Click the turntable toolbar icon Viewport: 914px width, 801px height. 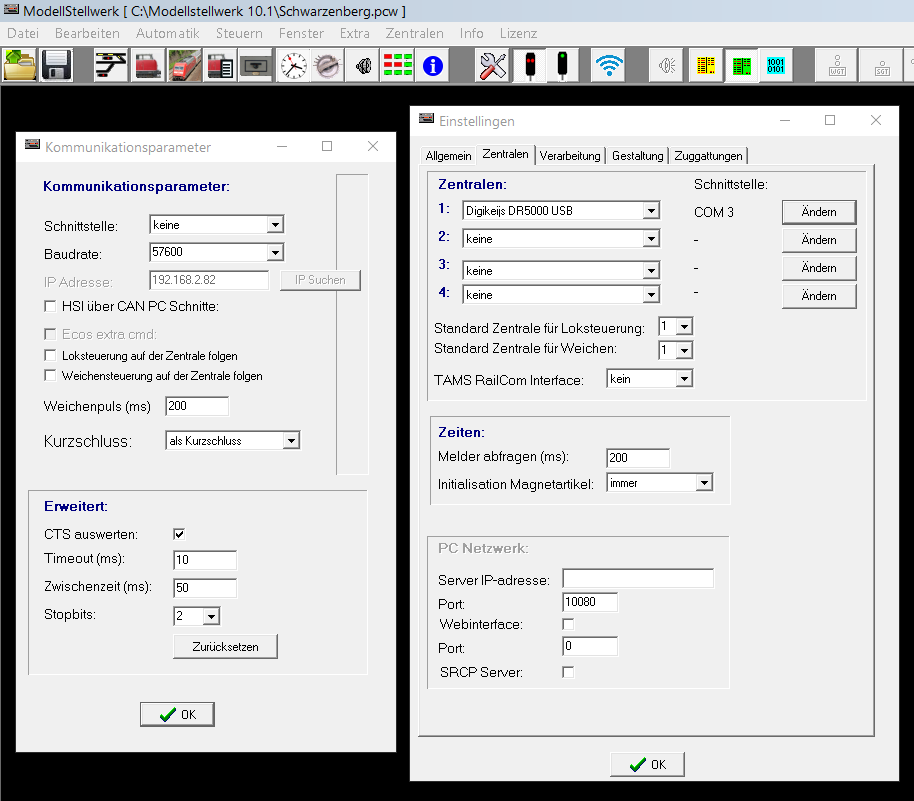327,65
